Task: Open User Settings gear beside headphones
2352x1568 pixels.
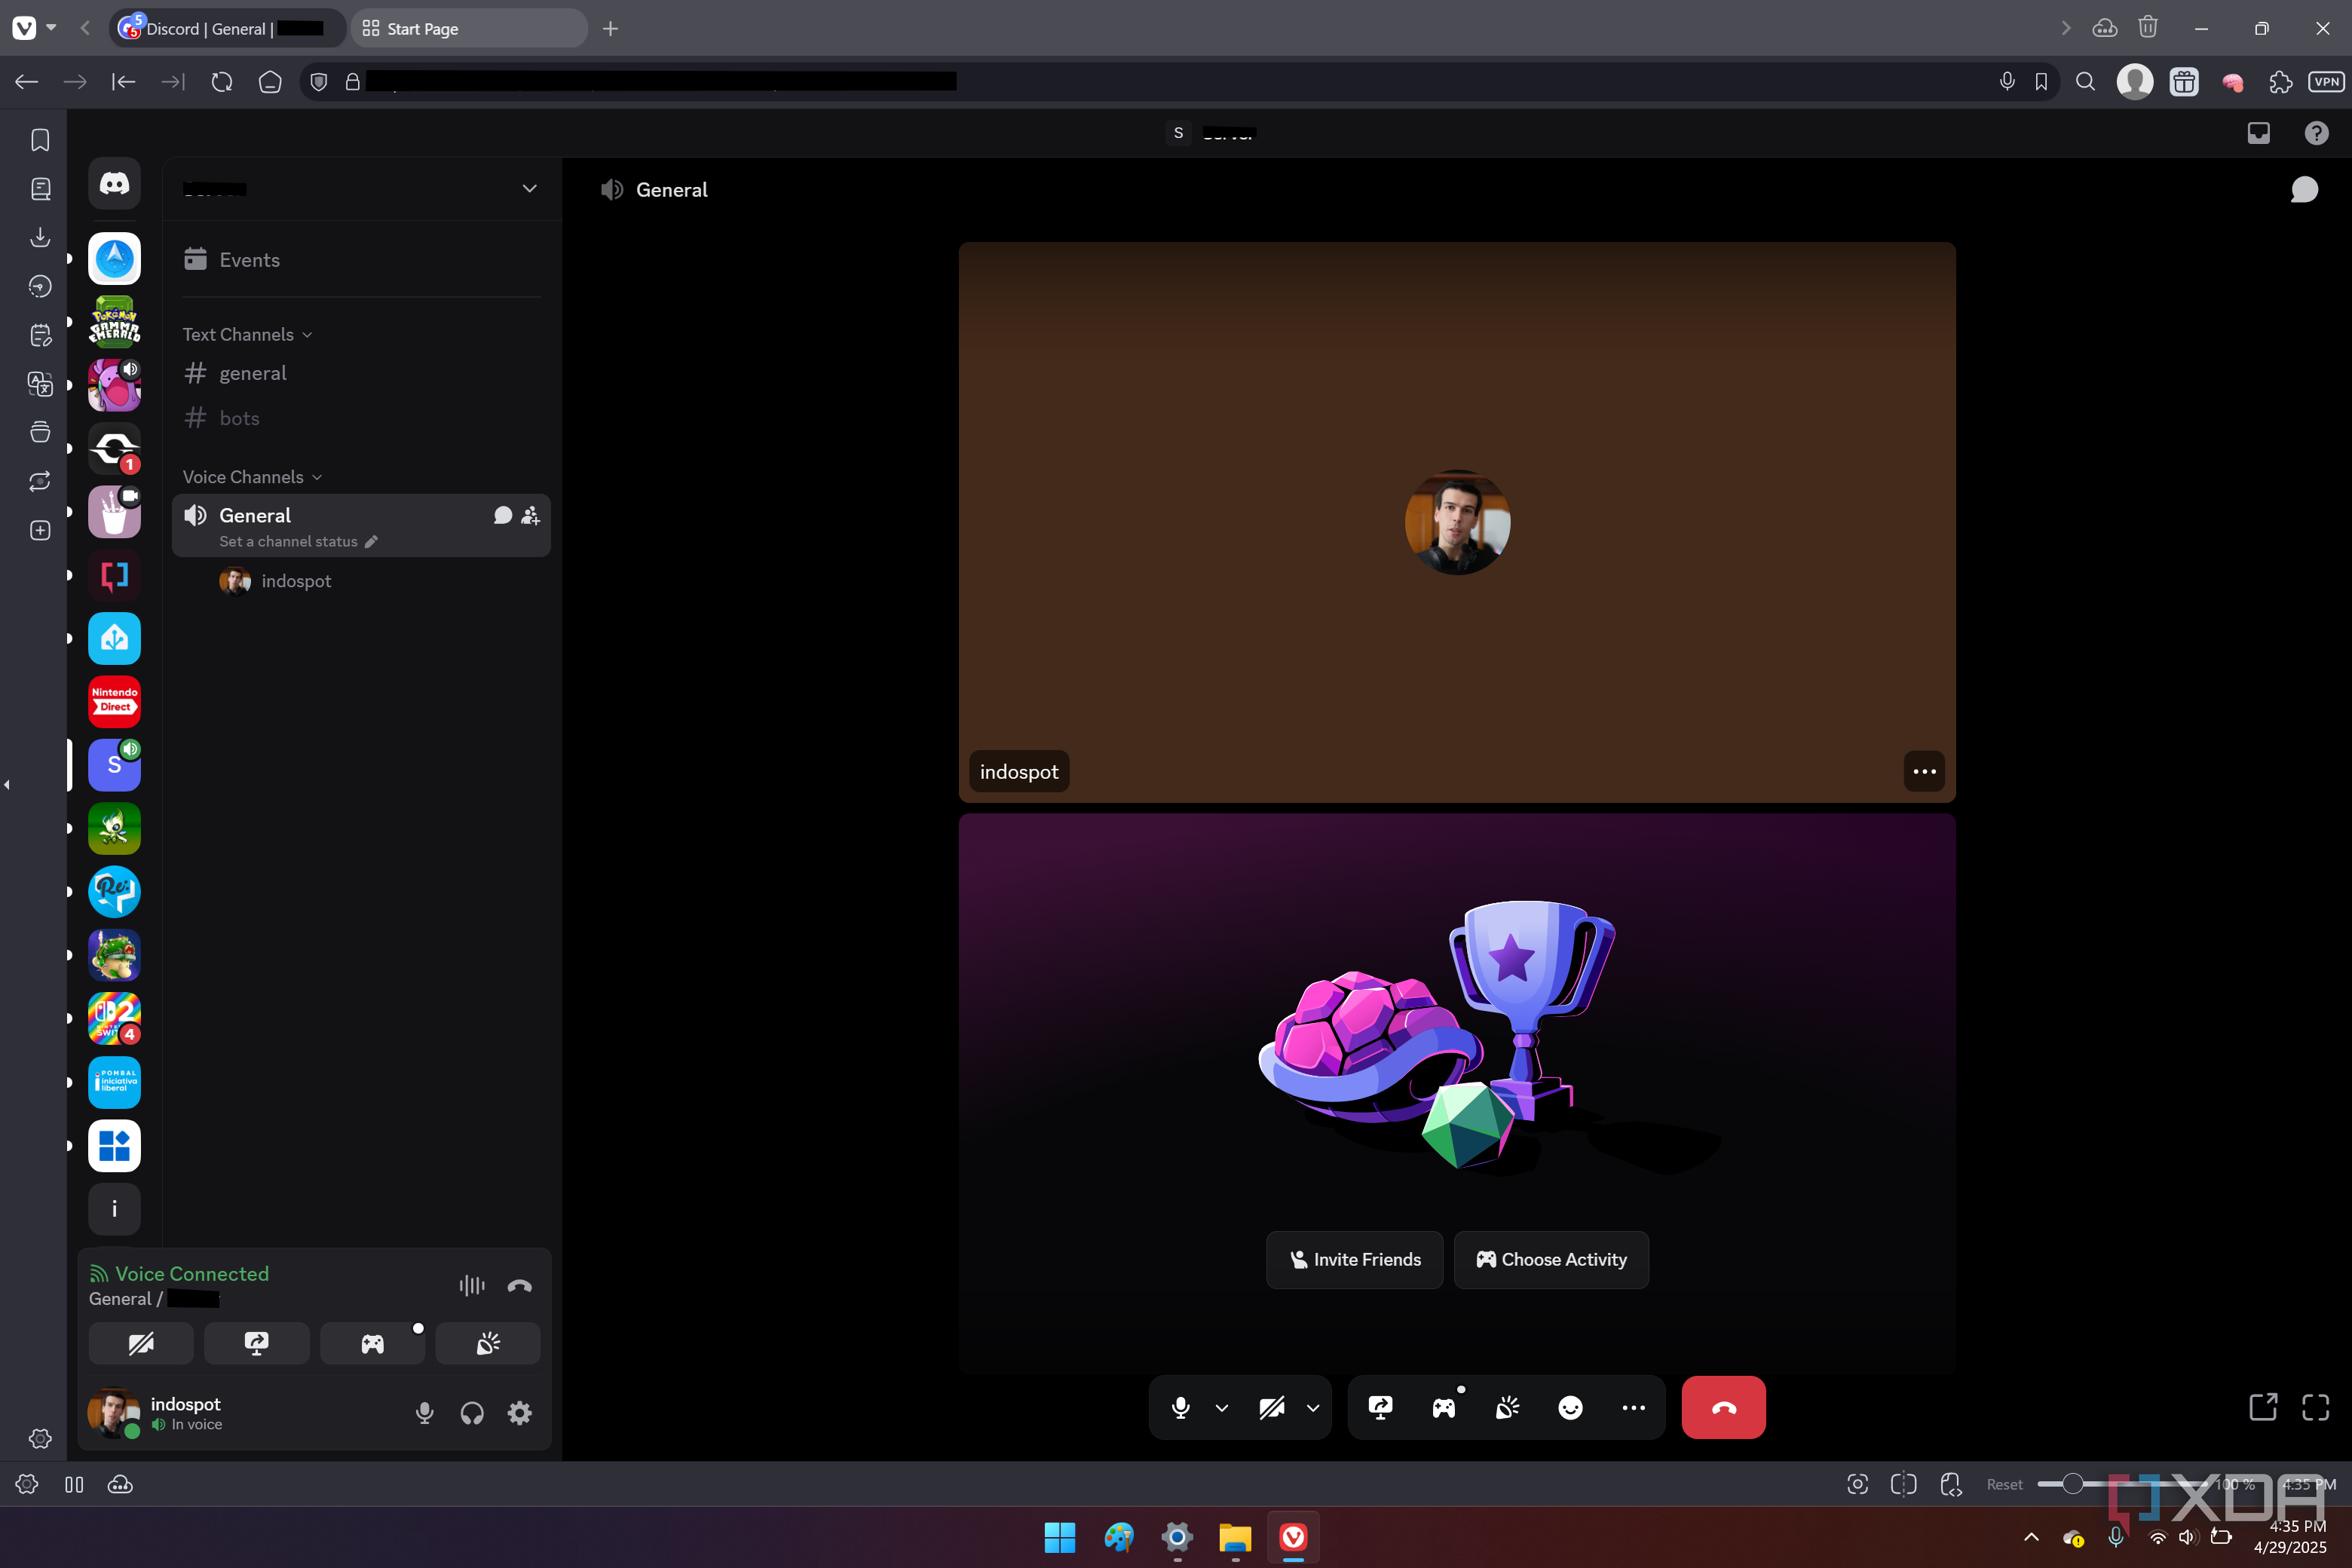Action: pos(520,1413)
